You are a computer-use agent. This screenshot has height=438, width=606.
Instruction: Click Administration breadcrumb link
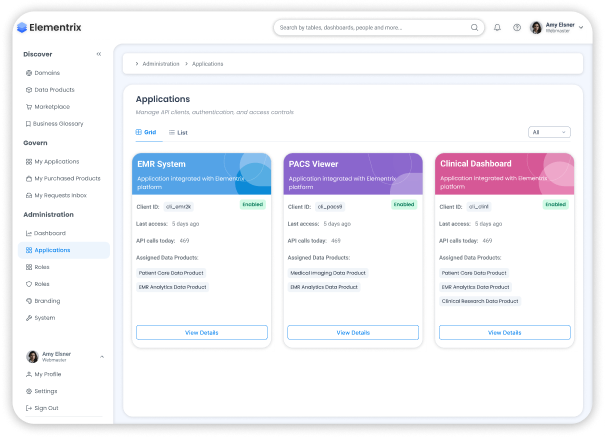(x=161, y=64)
